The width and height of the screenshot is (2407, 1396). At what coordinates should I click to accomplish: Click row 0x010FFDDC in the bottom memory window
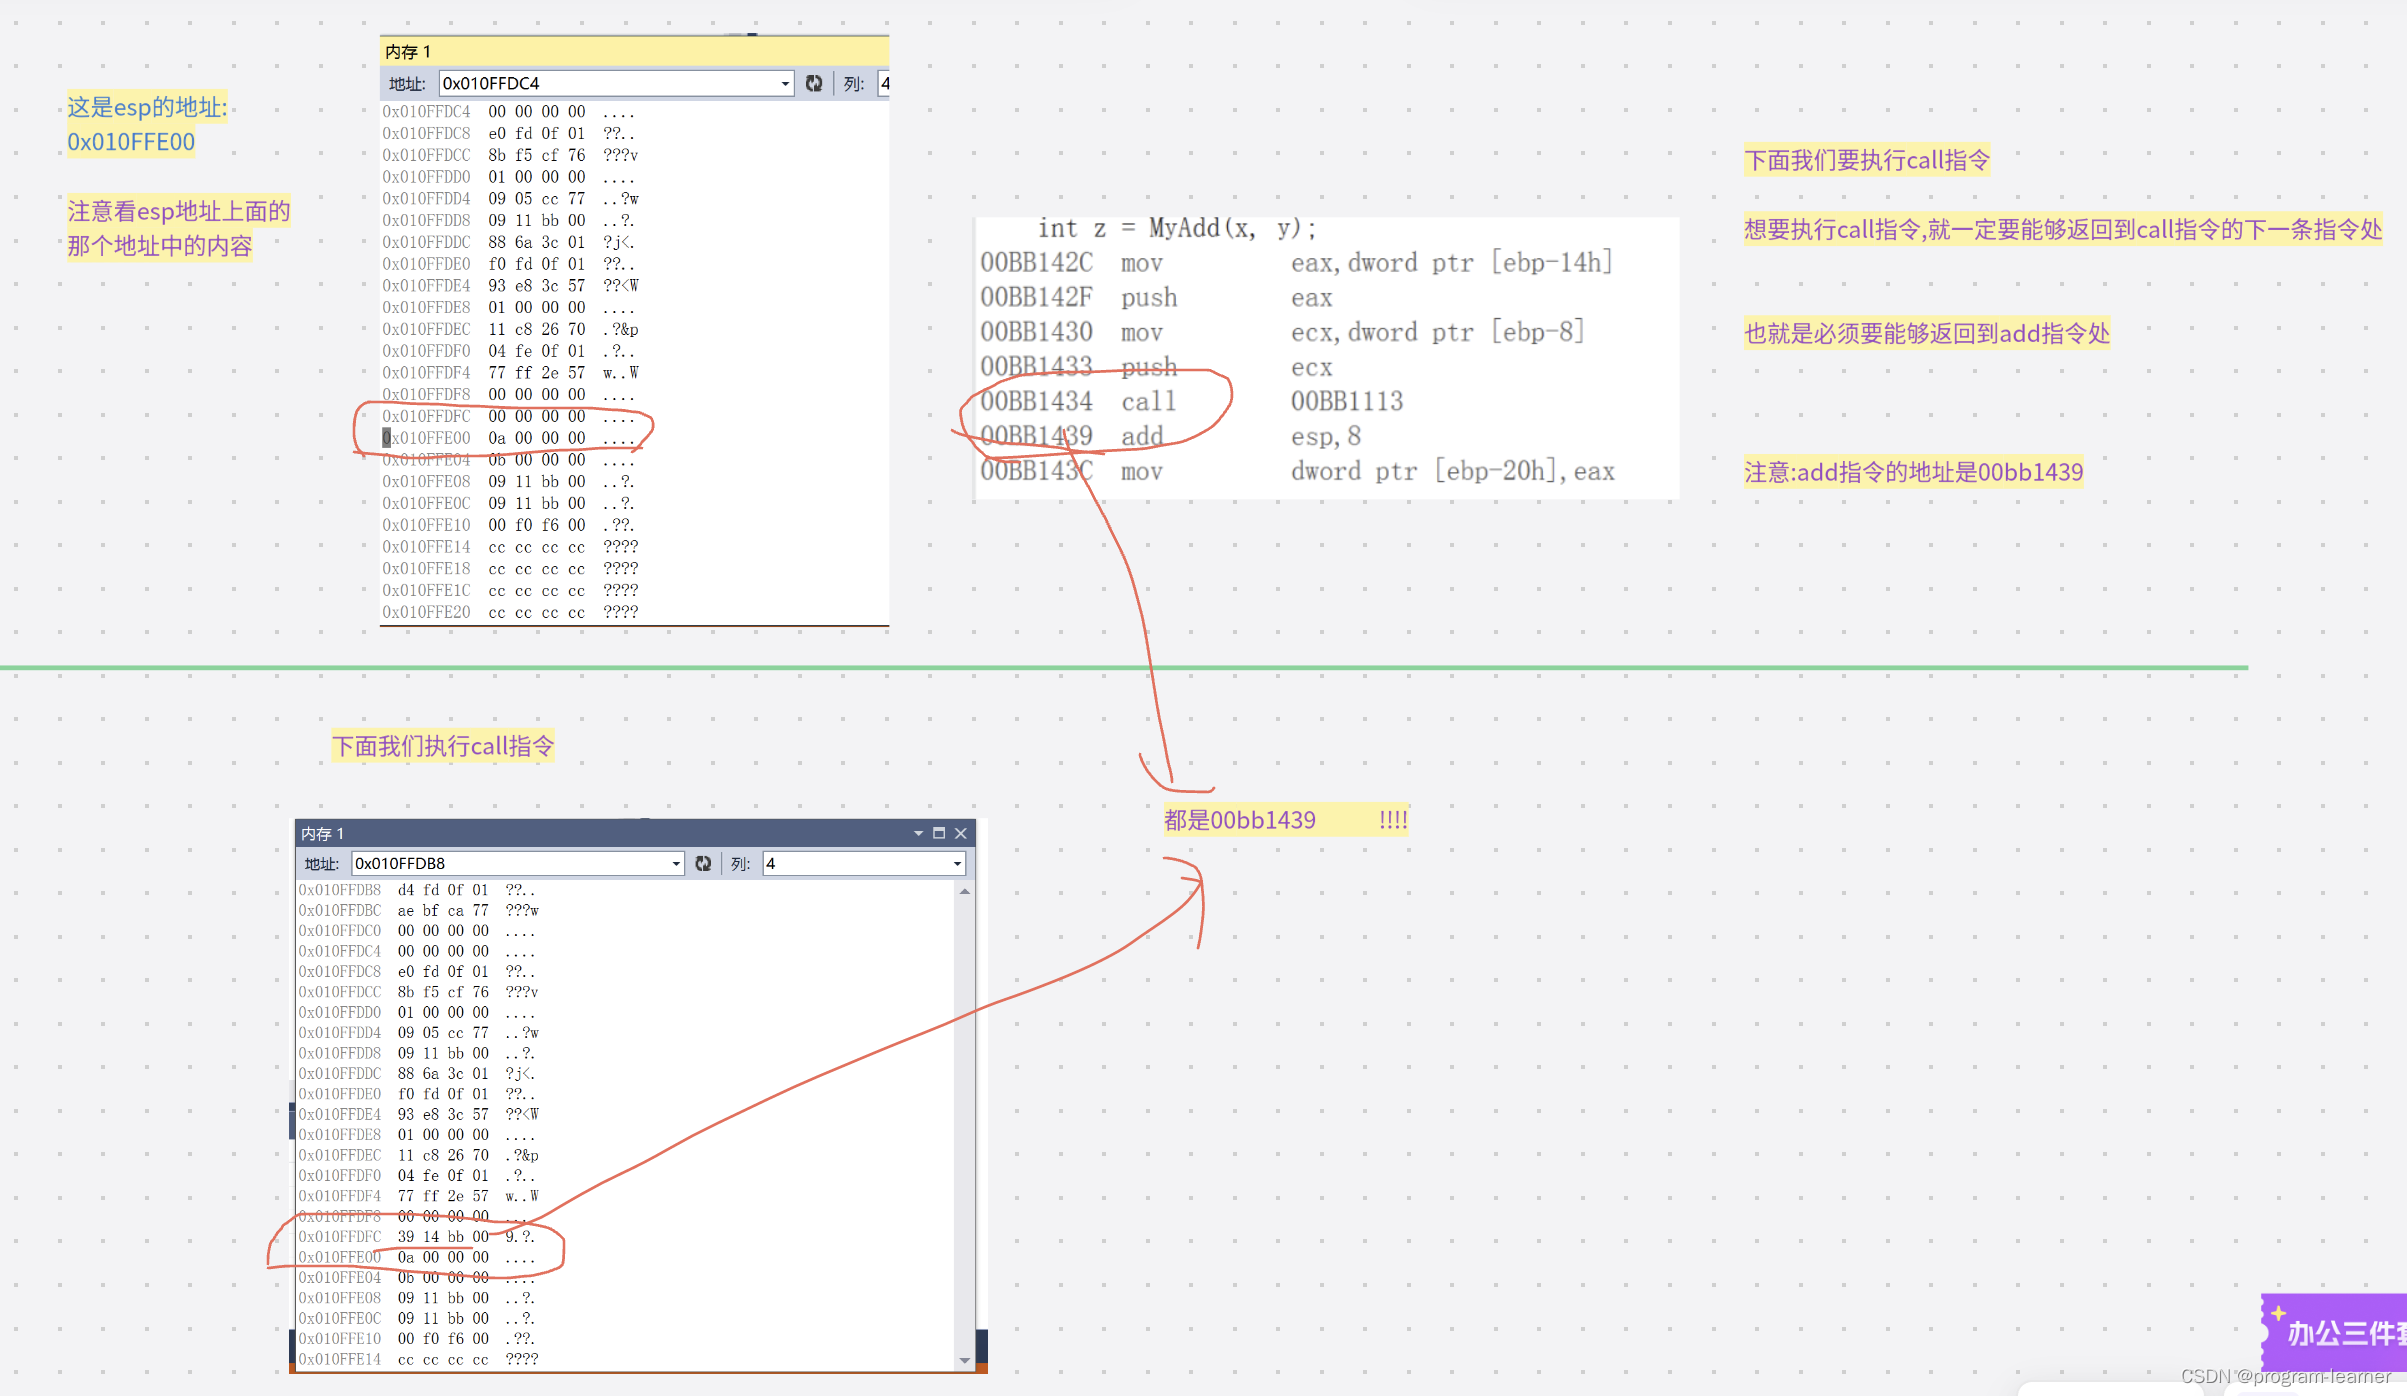417,1074
